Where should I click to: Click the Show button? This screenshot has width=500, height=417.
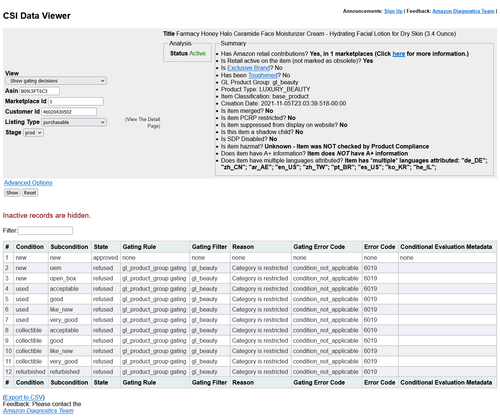tap(12, 193)
